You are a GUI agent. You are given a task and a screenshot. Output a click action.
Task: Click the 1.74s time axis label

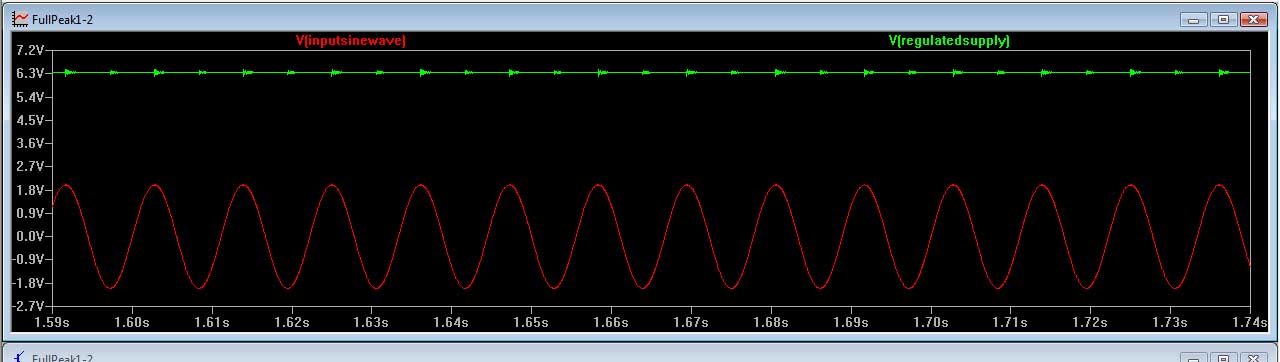[1249, 323]
